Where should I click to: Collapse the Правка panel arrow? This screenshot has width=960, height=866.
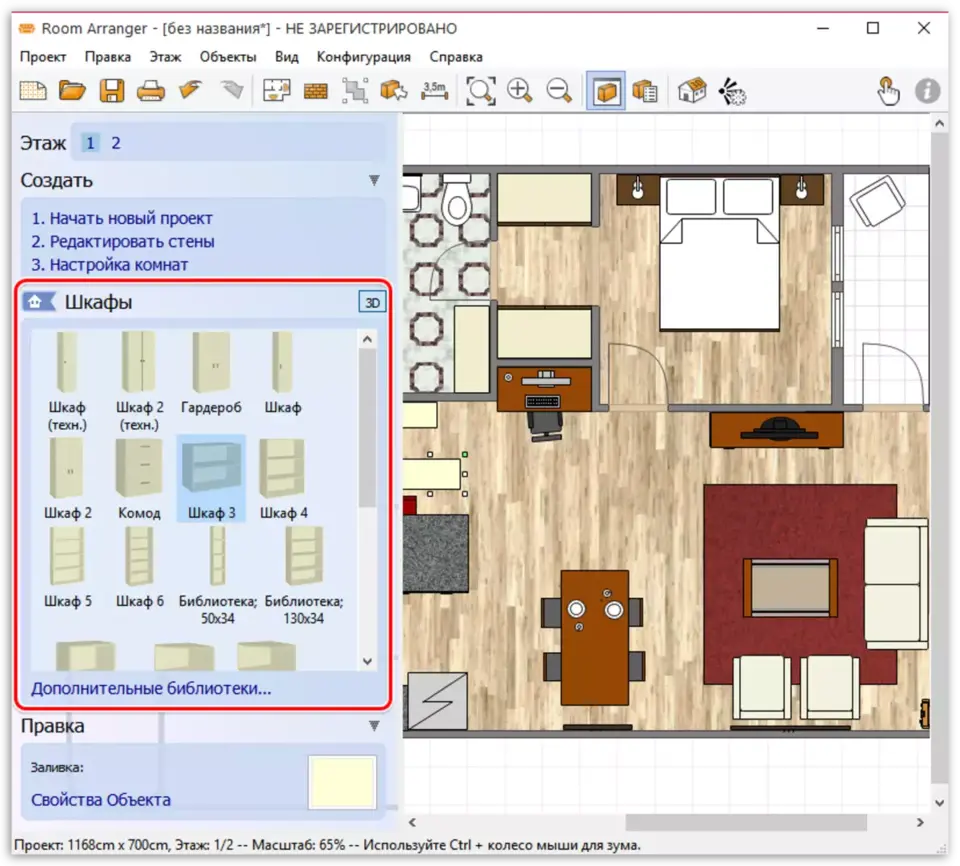[x=374, y=726]
